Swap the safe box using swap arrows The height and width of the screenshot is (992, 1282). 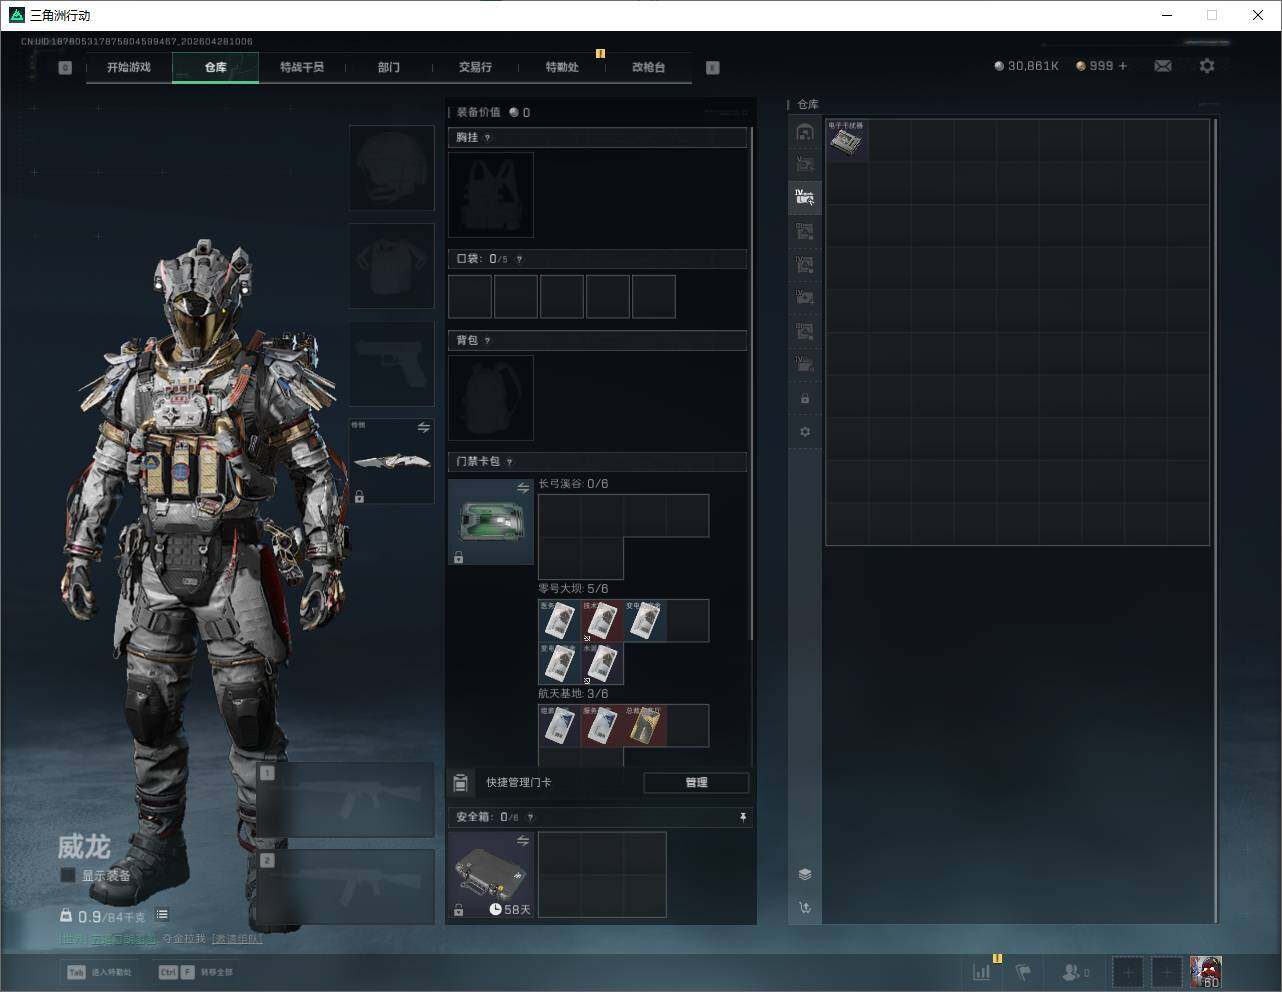[523, 841]
